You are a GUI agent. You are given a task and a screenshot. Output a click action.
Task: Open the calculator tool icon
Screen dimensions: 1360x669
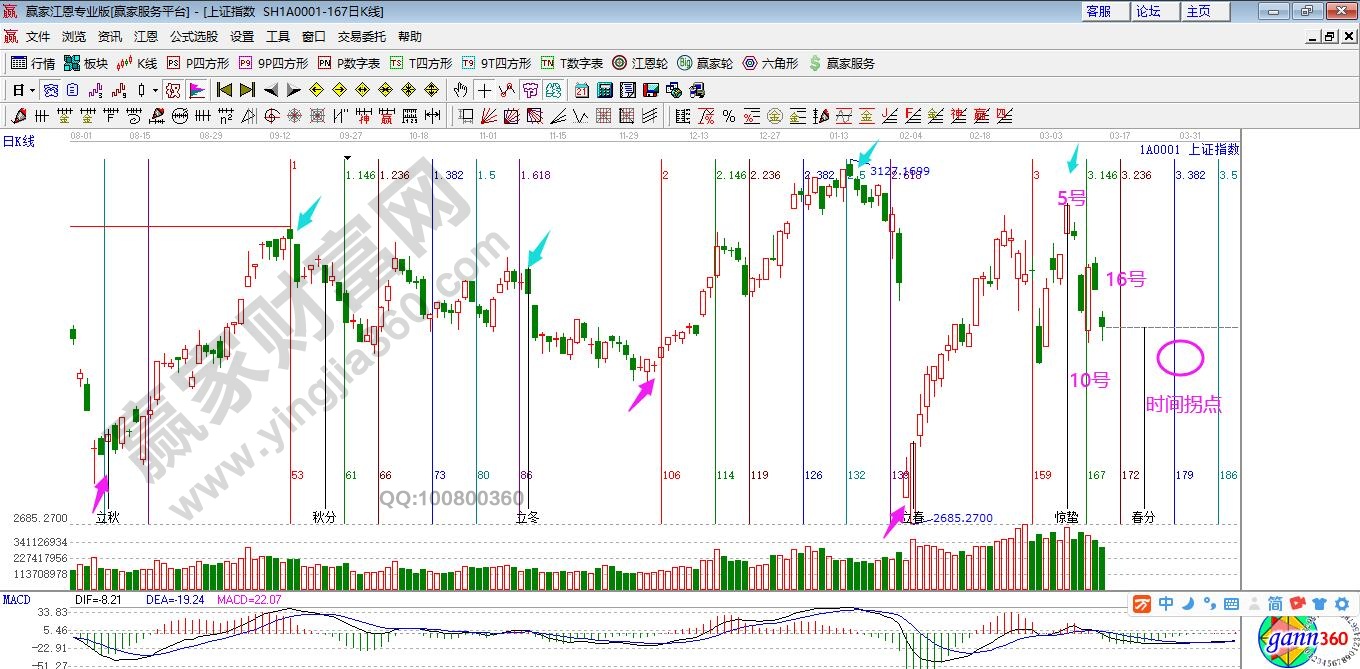[604, 90]
